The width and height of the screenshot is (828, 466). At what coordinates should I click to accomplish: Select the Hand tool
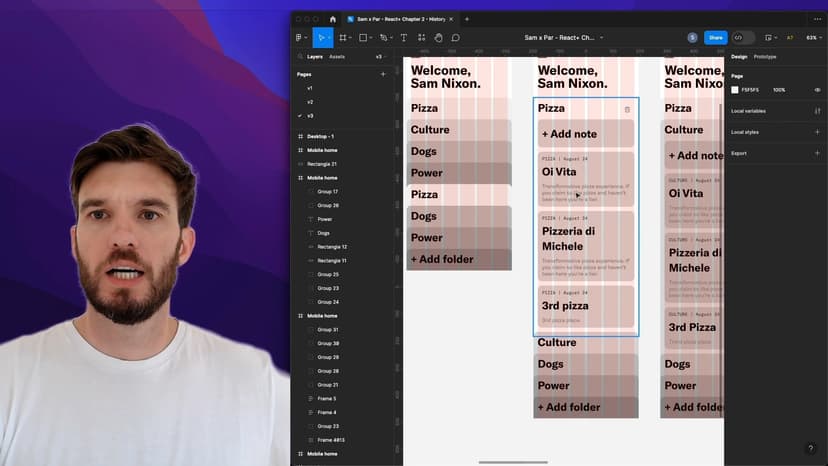click(438, 38)
